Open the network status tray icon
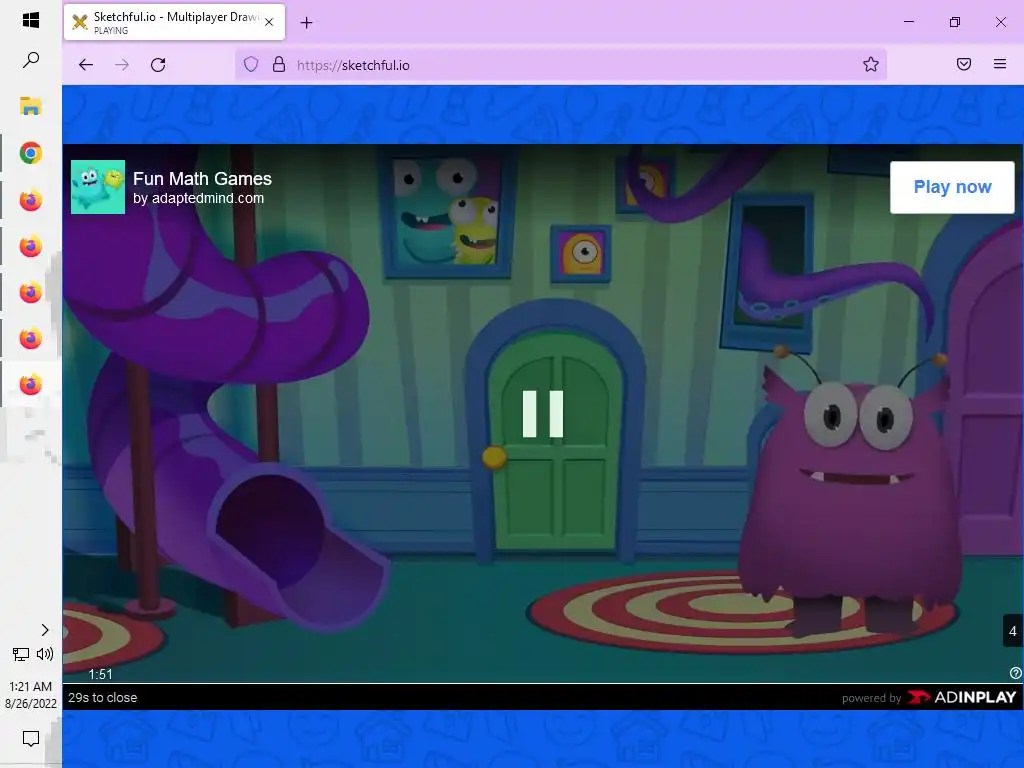1024x768 pixels. click(x=21, y=654)
